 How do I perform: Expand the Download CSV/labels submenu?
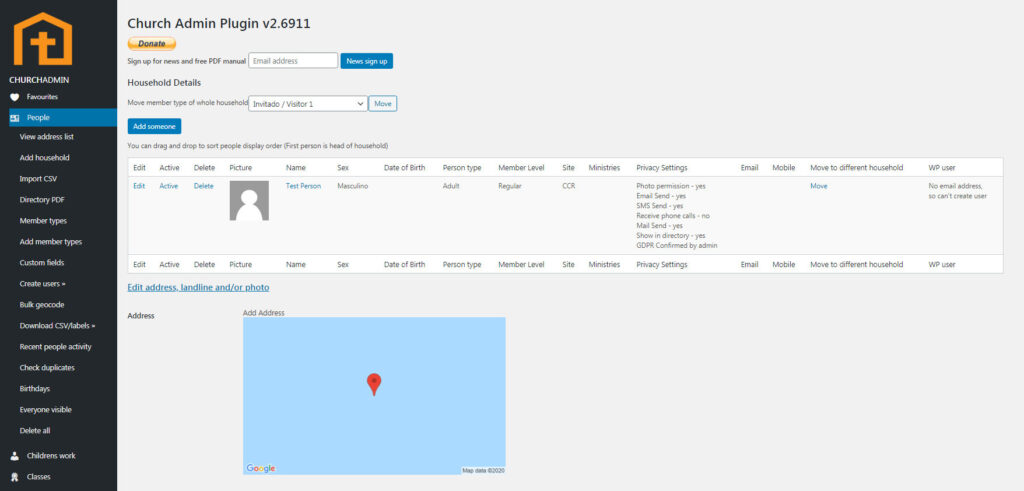tap(57, 326)
